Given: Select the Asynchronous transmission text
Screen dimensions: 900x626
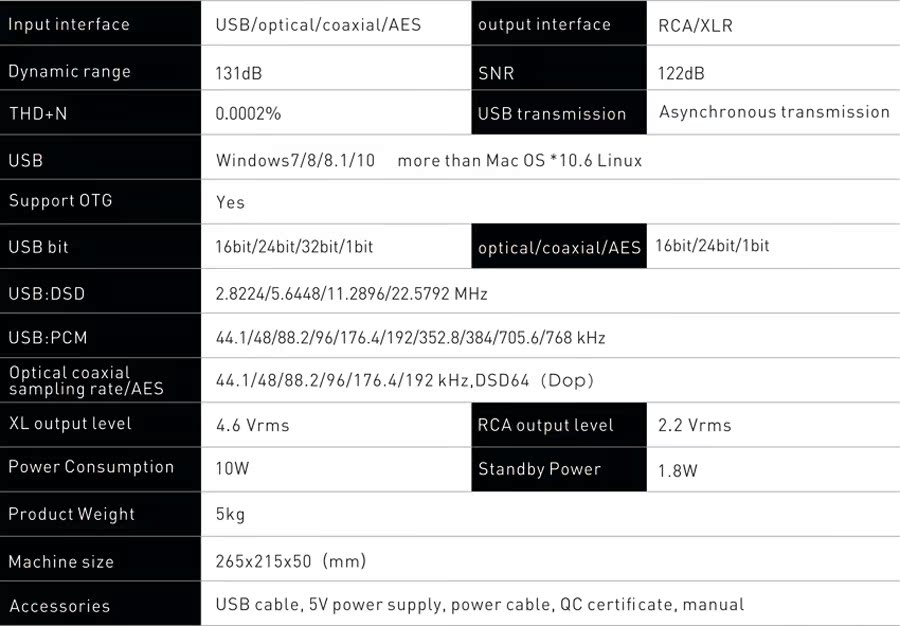Looking at the screenshot, I should tap(774, 112).
